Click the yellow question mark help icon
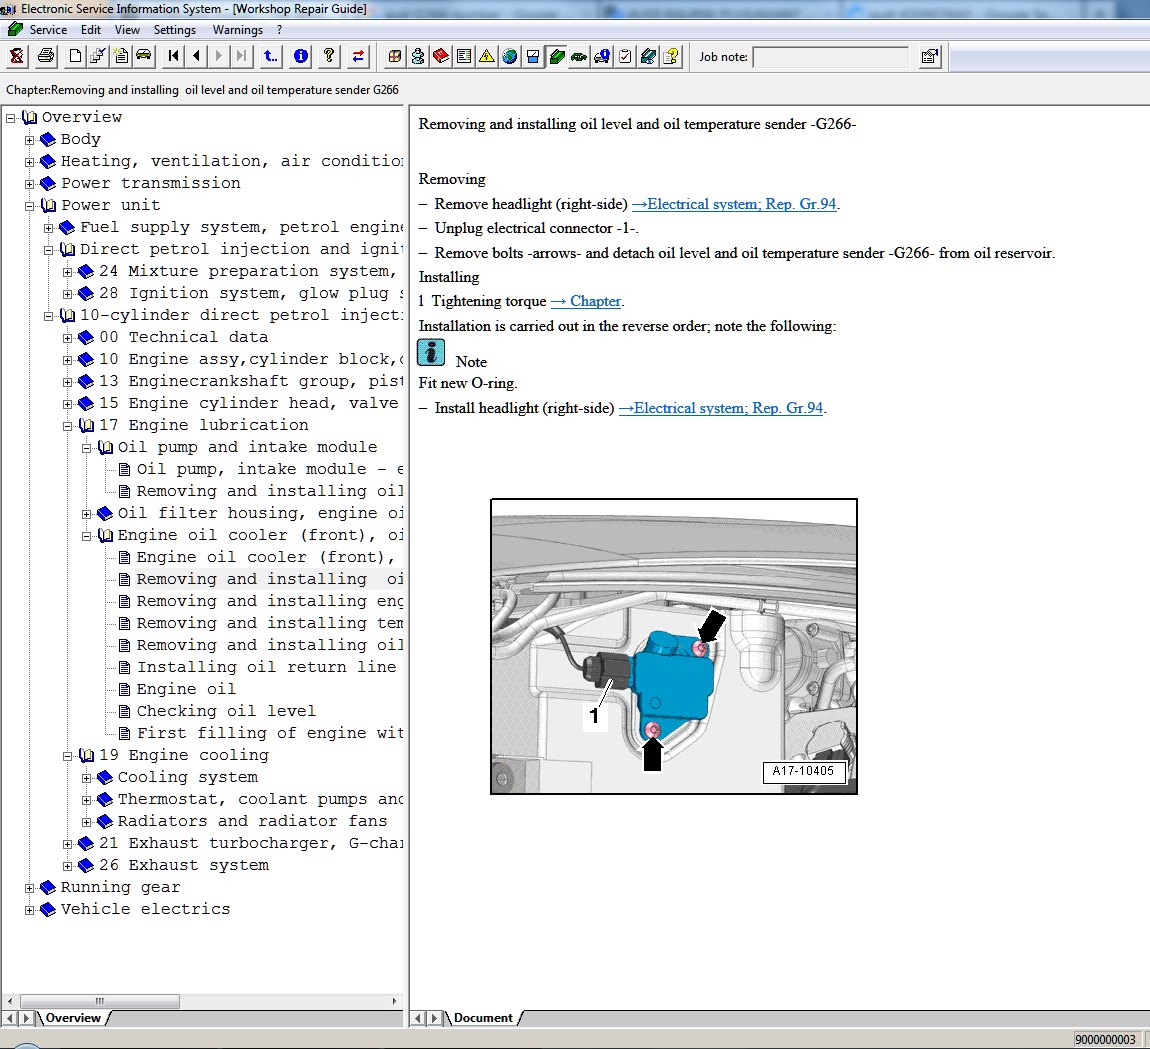 click(329, 56)
